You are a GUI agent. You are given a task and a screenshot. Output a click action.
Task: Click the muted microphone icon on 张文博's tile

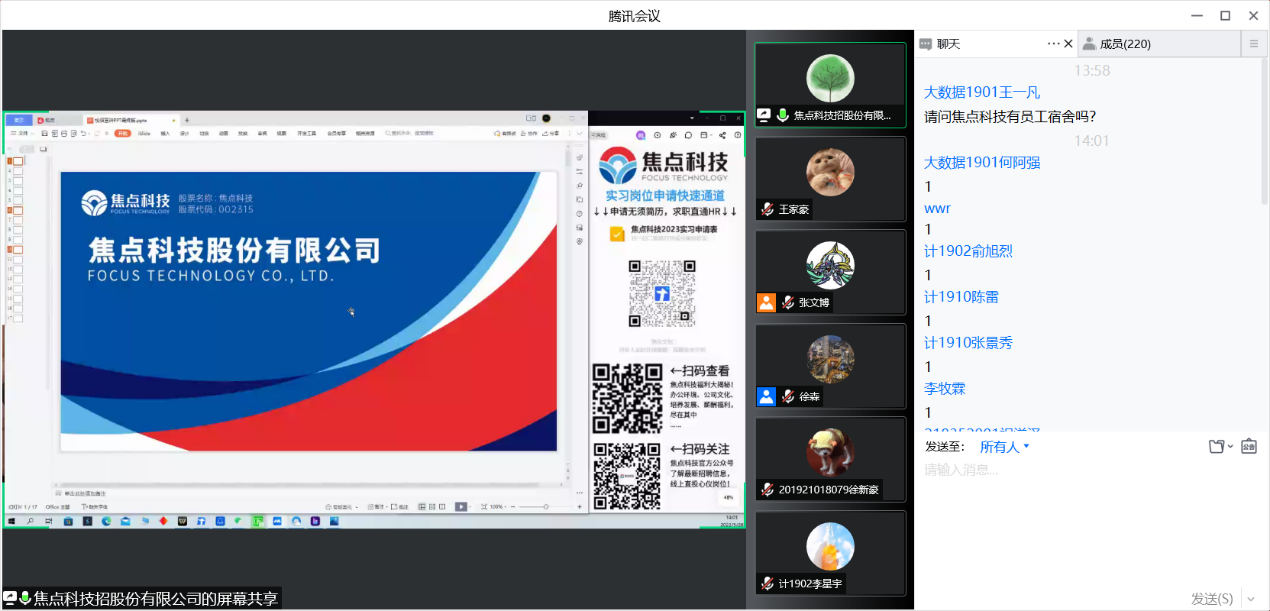click(788, 303)
